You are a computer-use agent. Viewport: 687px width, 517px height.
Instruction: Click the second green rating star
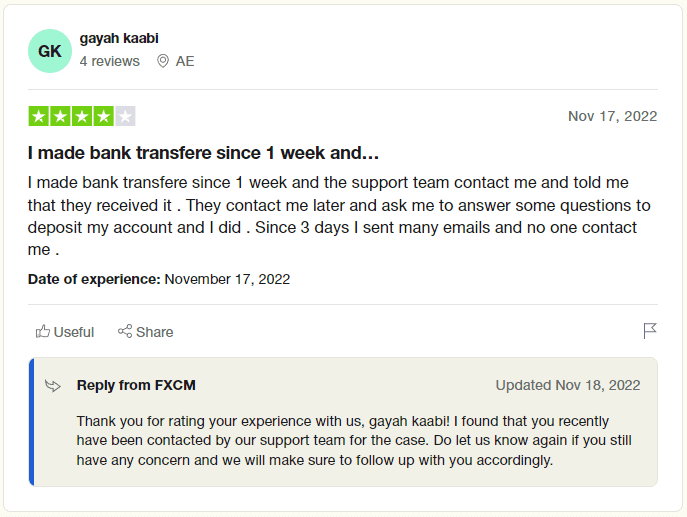(60, 116)
